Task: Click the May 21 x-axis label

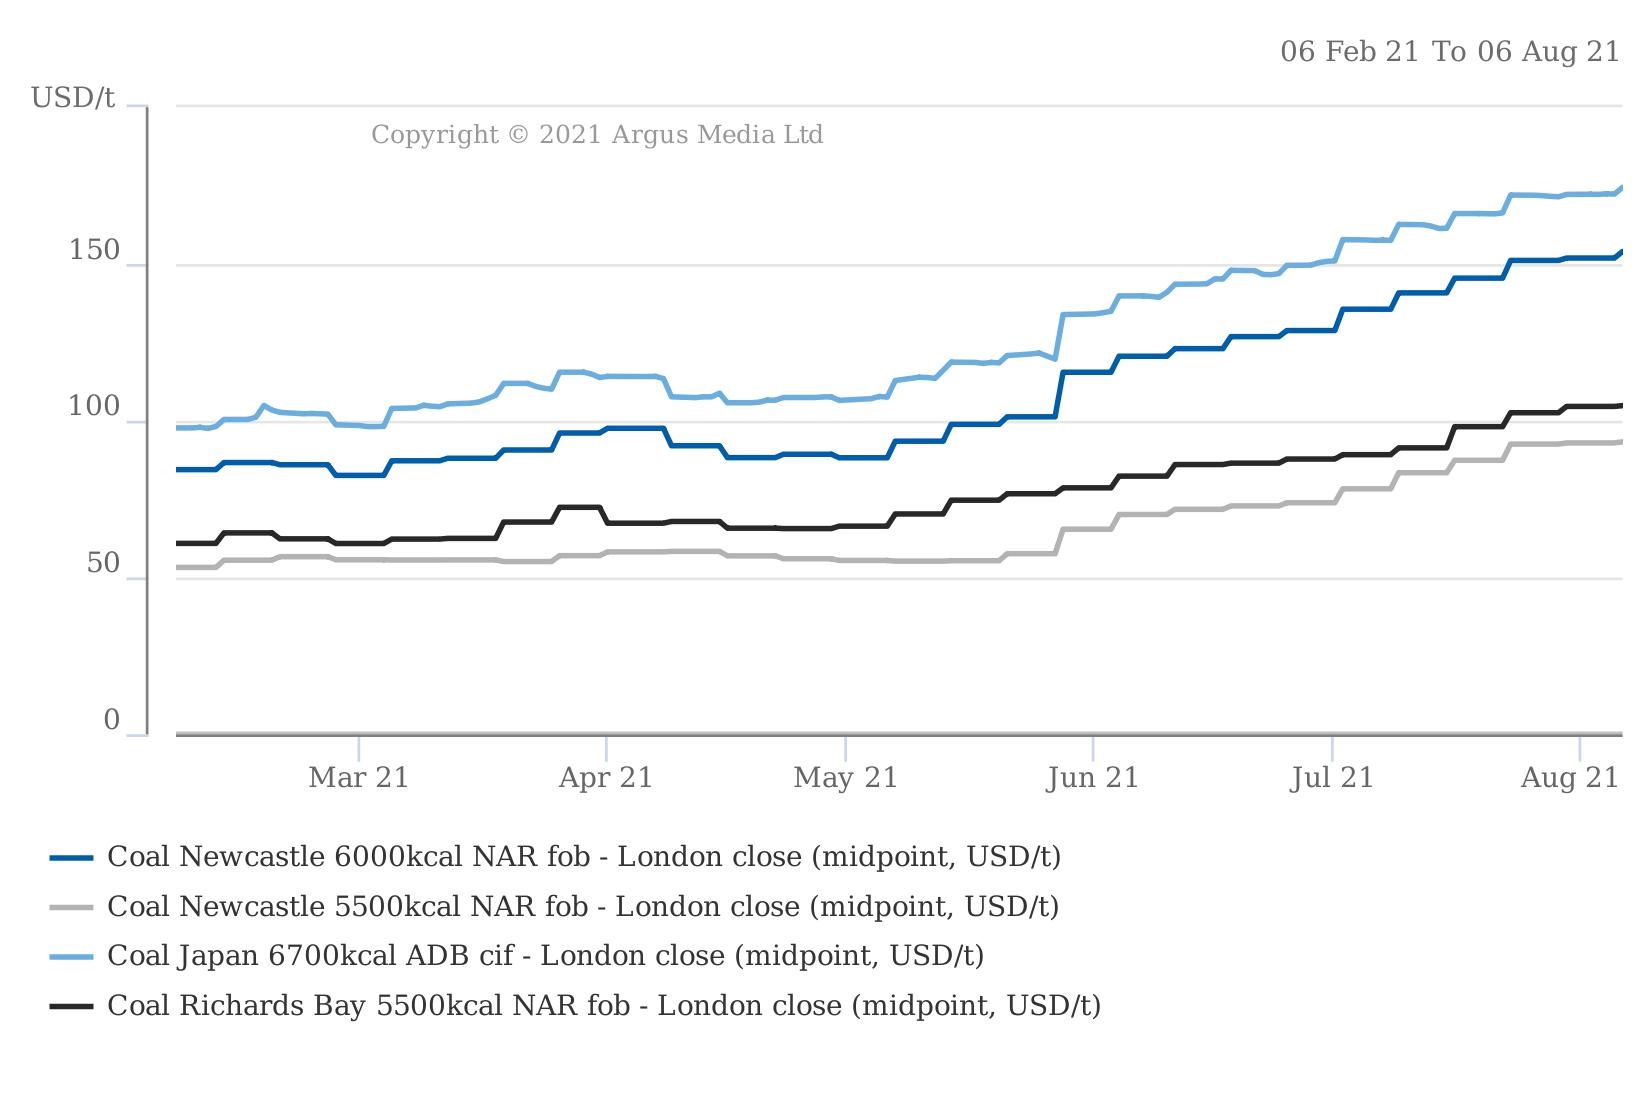Action: coord(845,778)
